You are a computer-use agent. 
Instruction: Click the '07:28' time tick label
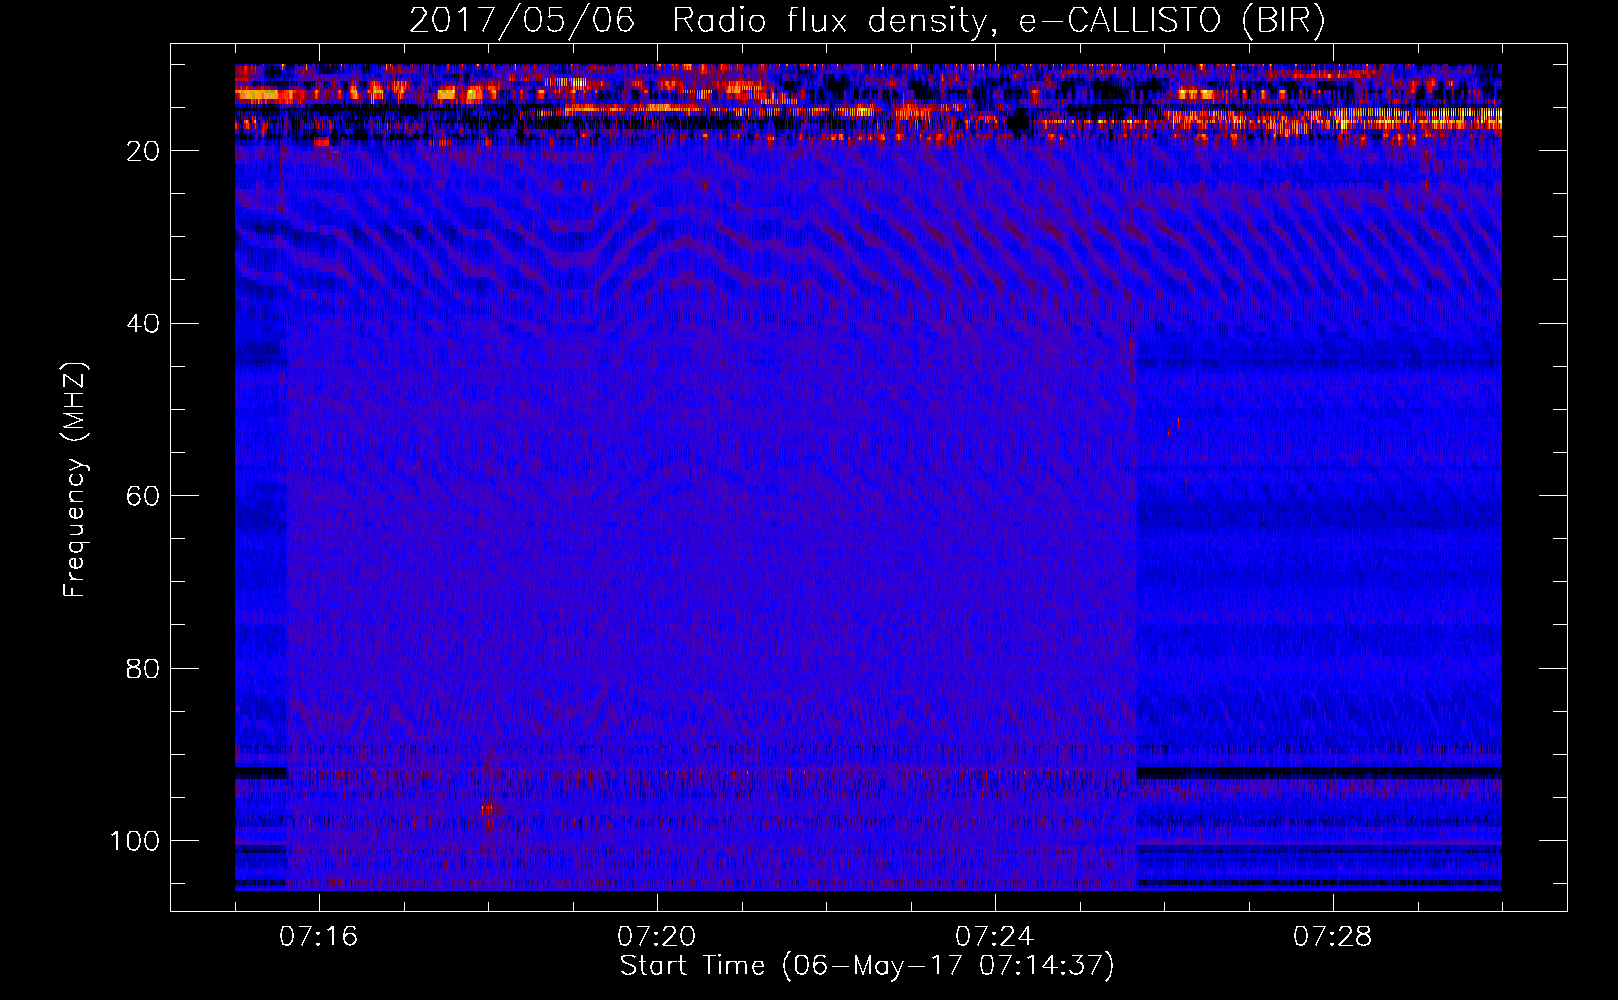[x=1333, y=937]
